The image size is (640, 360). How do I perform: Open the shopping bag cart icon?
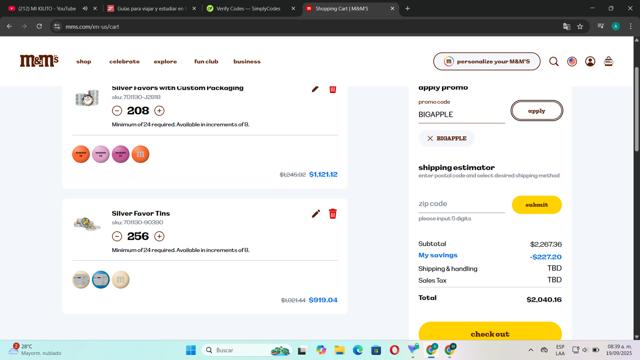(x=608, y=61)
